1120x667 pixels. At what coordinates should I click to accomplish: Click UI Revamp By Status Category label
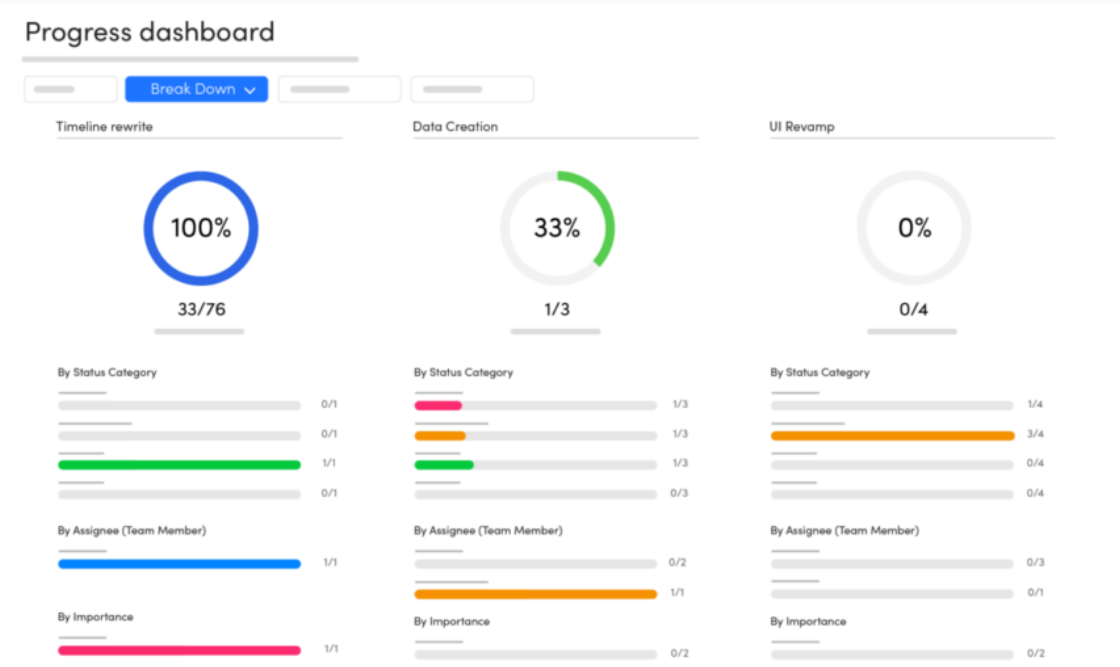click(x=820, y=372)
